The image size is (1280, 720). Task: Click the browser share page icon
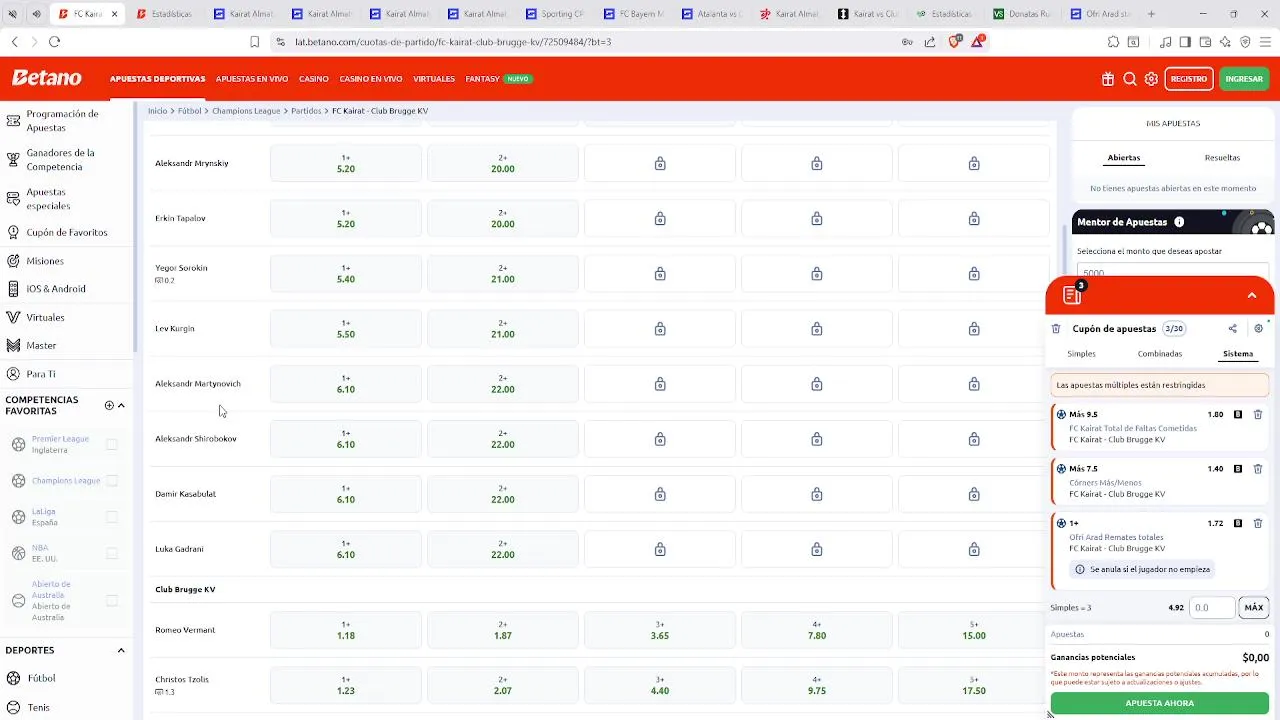tap(930, 42)
